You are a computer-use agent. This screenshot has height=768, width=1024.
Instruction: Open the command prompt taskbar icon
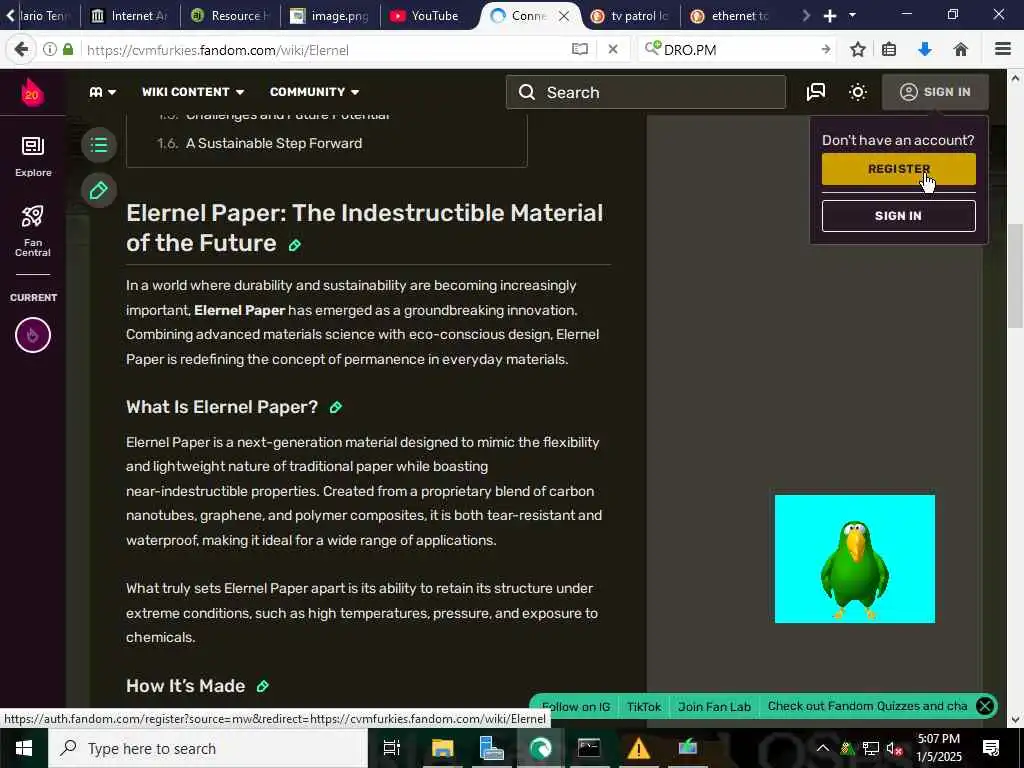[x=589, y=748]
